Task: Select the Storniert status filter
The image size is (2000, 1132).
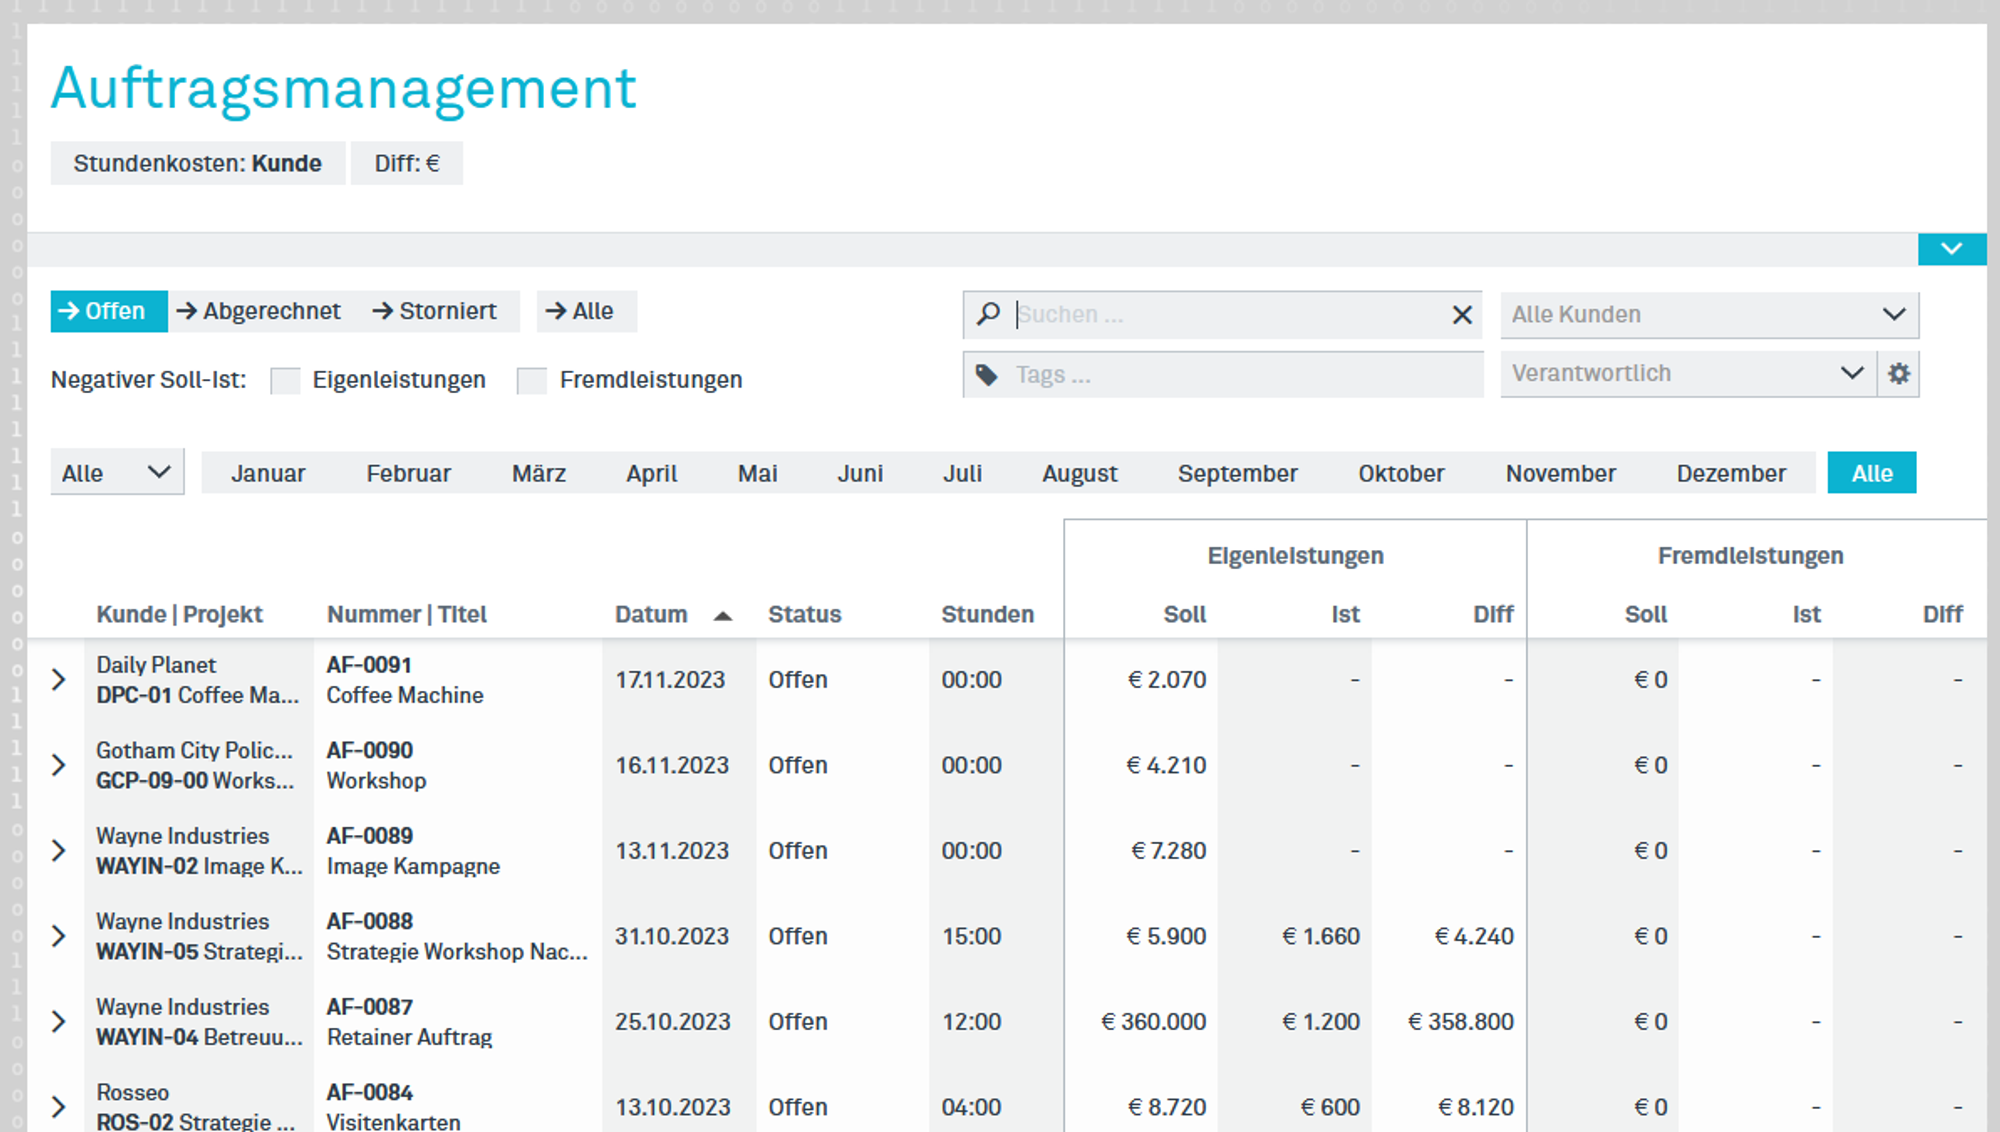Action: [x=435, y=311]
